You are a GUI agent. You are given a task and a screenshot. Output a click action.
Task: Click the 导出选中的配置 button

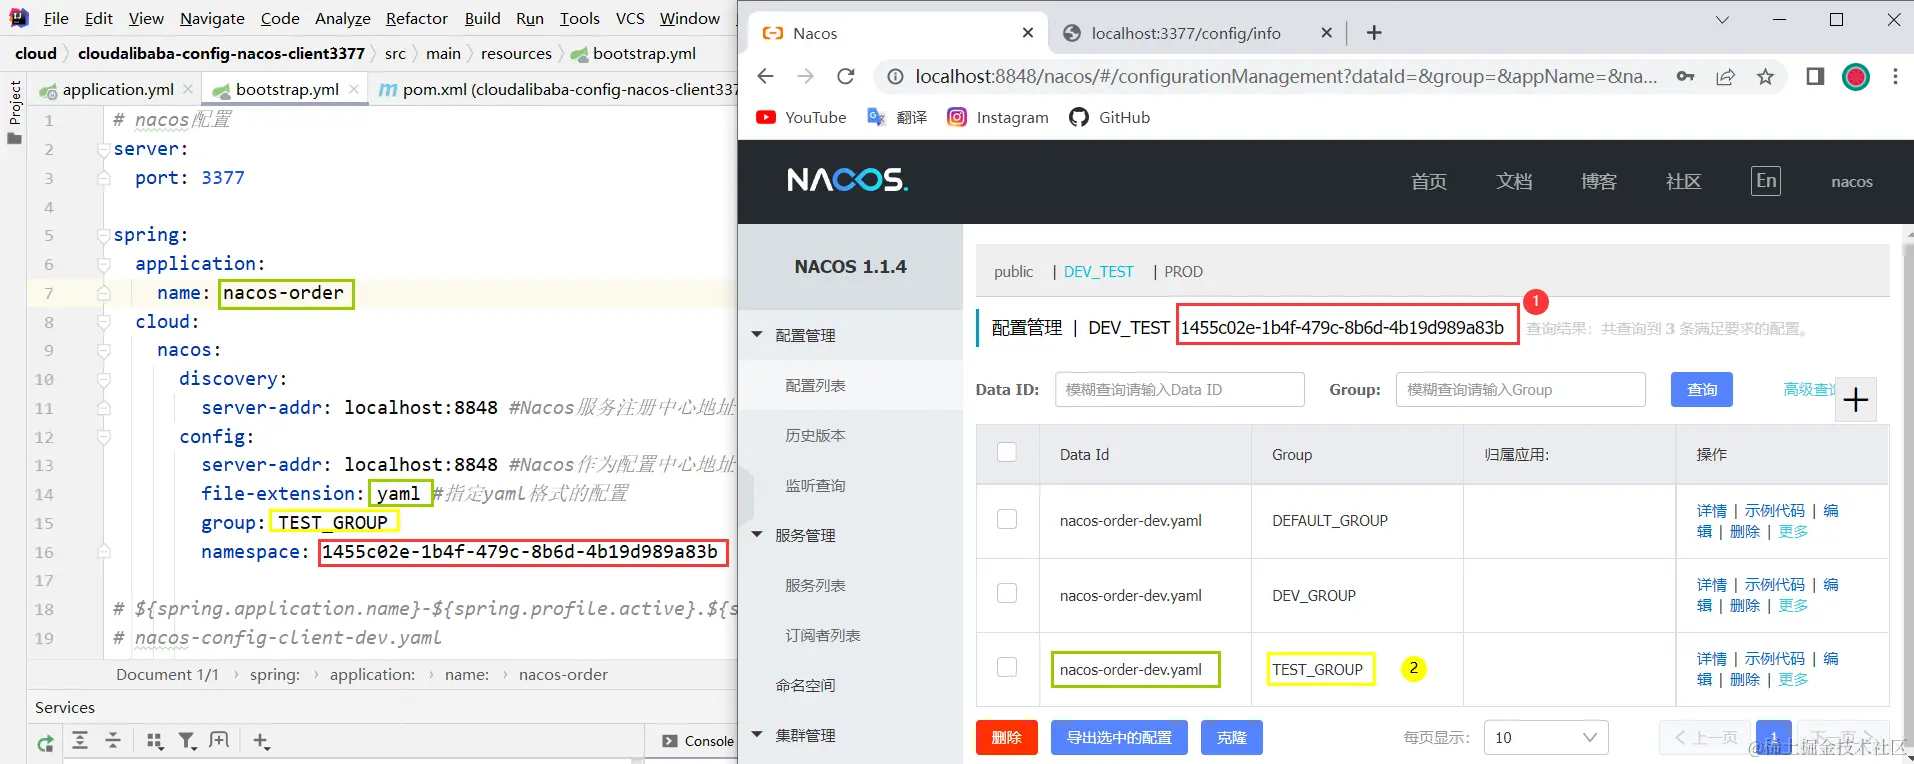[x=1119, y=737]
